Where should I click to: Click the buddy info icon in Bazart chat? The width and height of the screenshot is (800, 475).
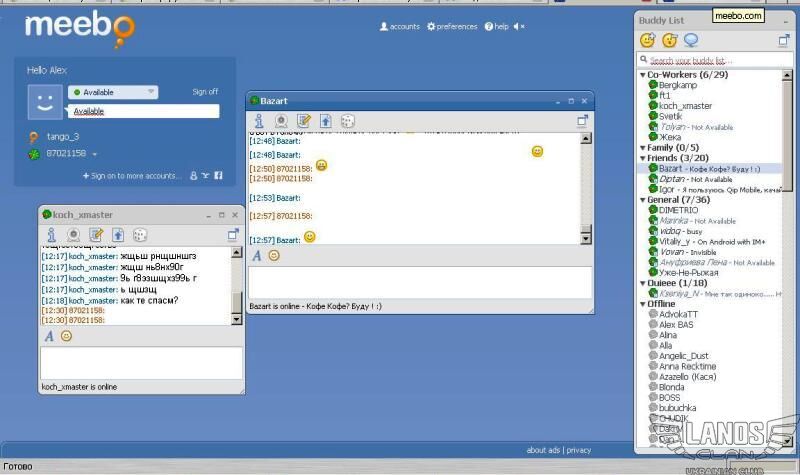pos(259,121)
